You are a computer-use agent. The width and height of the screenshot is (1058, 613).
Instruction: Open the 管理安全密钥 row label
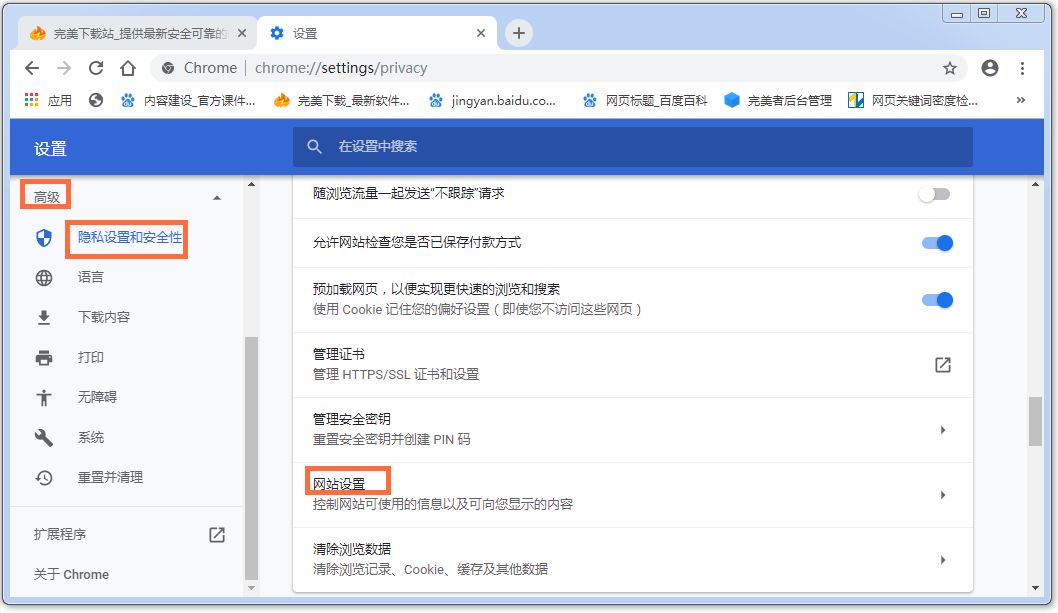tap(352, 419)
